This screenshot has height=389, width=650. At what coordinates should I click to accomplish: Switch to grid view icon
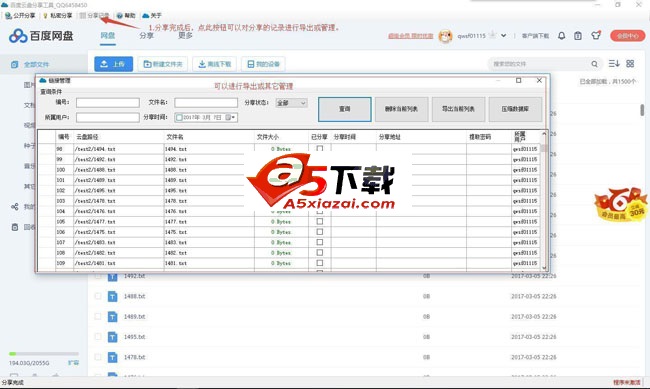coord(630,63)
